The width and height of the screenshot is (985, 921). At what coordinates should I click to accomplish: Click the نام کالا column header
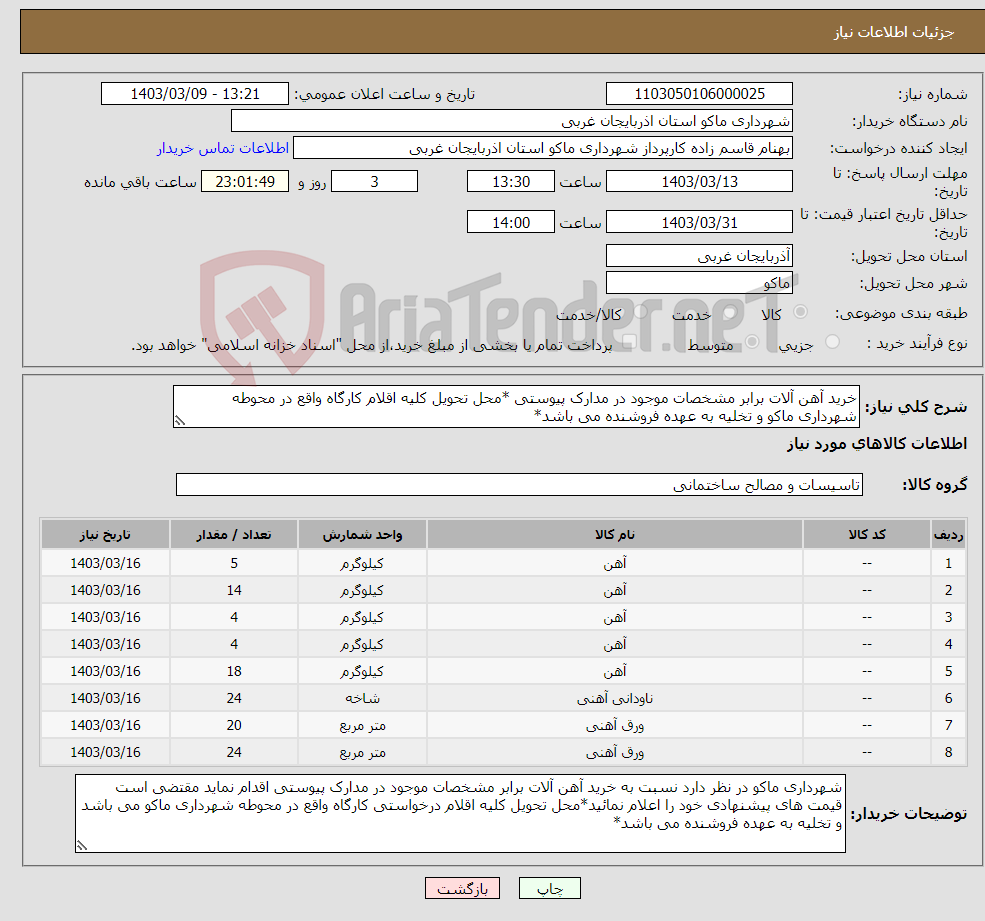[x=615, y=535]
